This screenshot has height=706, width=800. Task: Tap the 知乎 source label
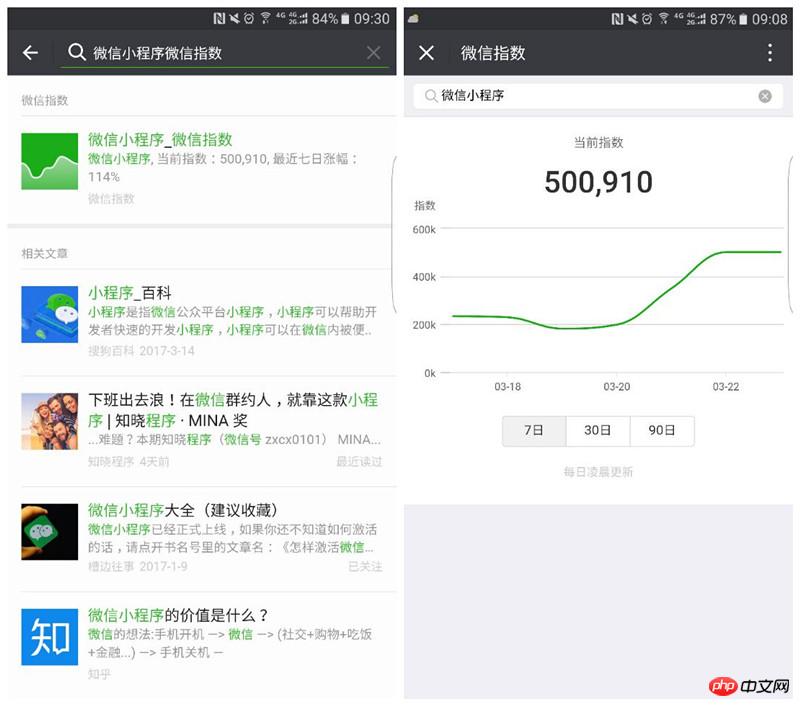tap(99, 674)
